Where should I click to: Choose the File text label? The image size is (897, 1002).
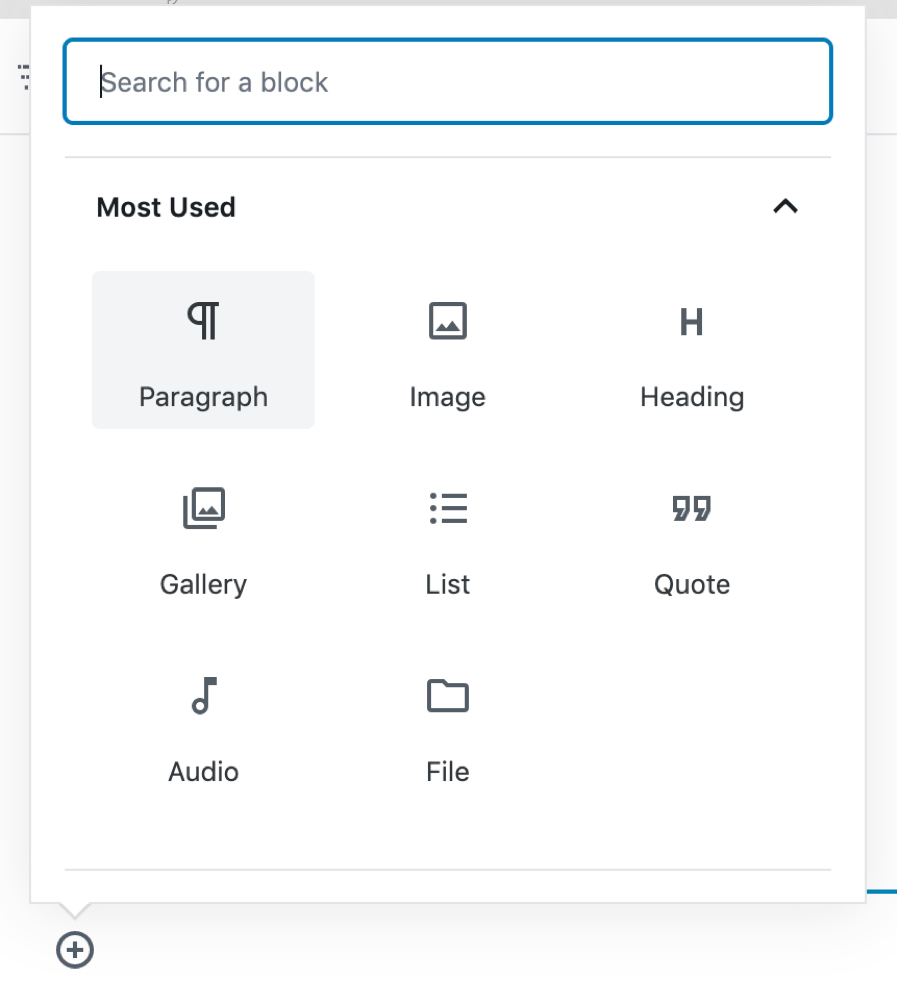(447, 772)
